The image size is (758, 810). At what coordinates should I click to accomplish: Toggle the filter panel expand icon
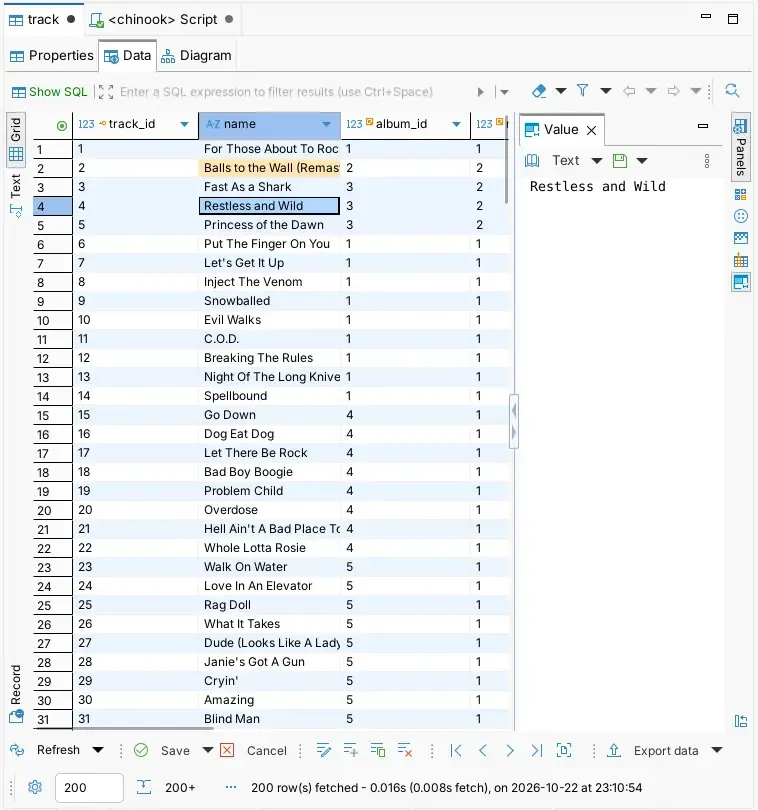click(x=106, y=92)
